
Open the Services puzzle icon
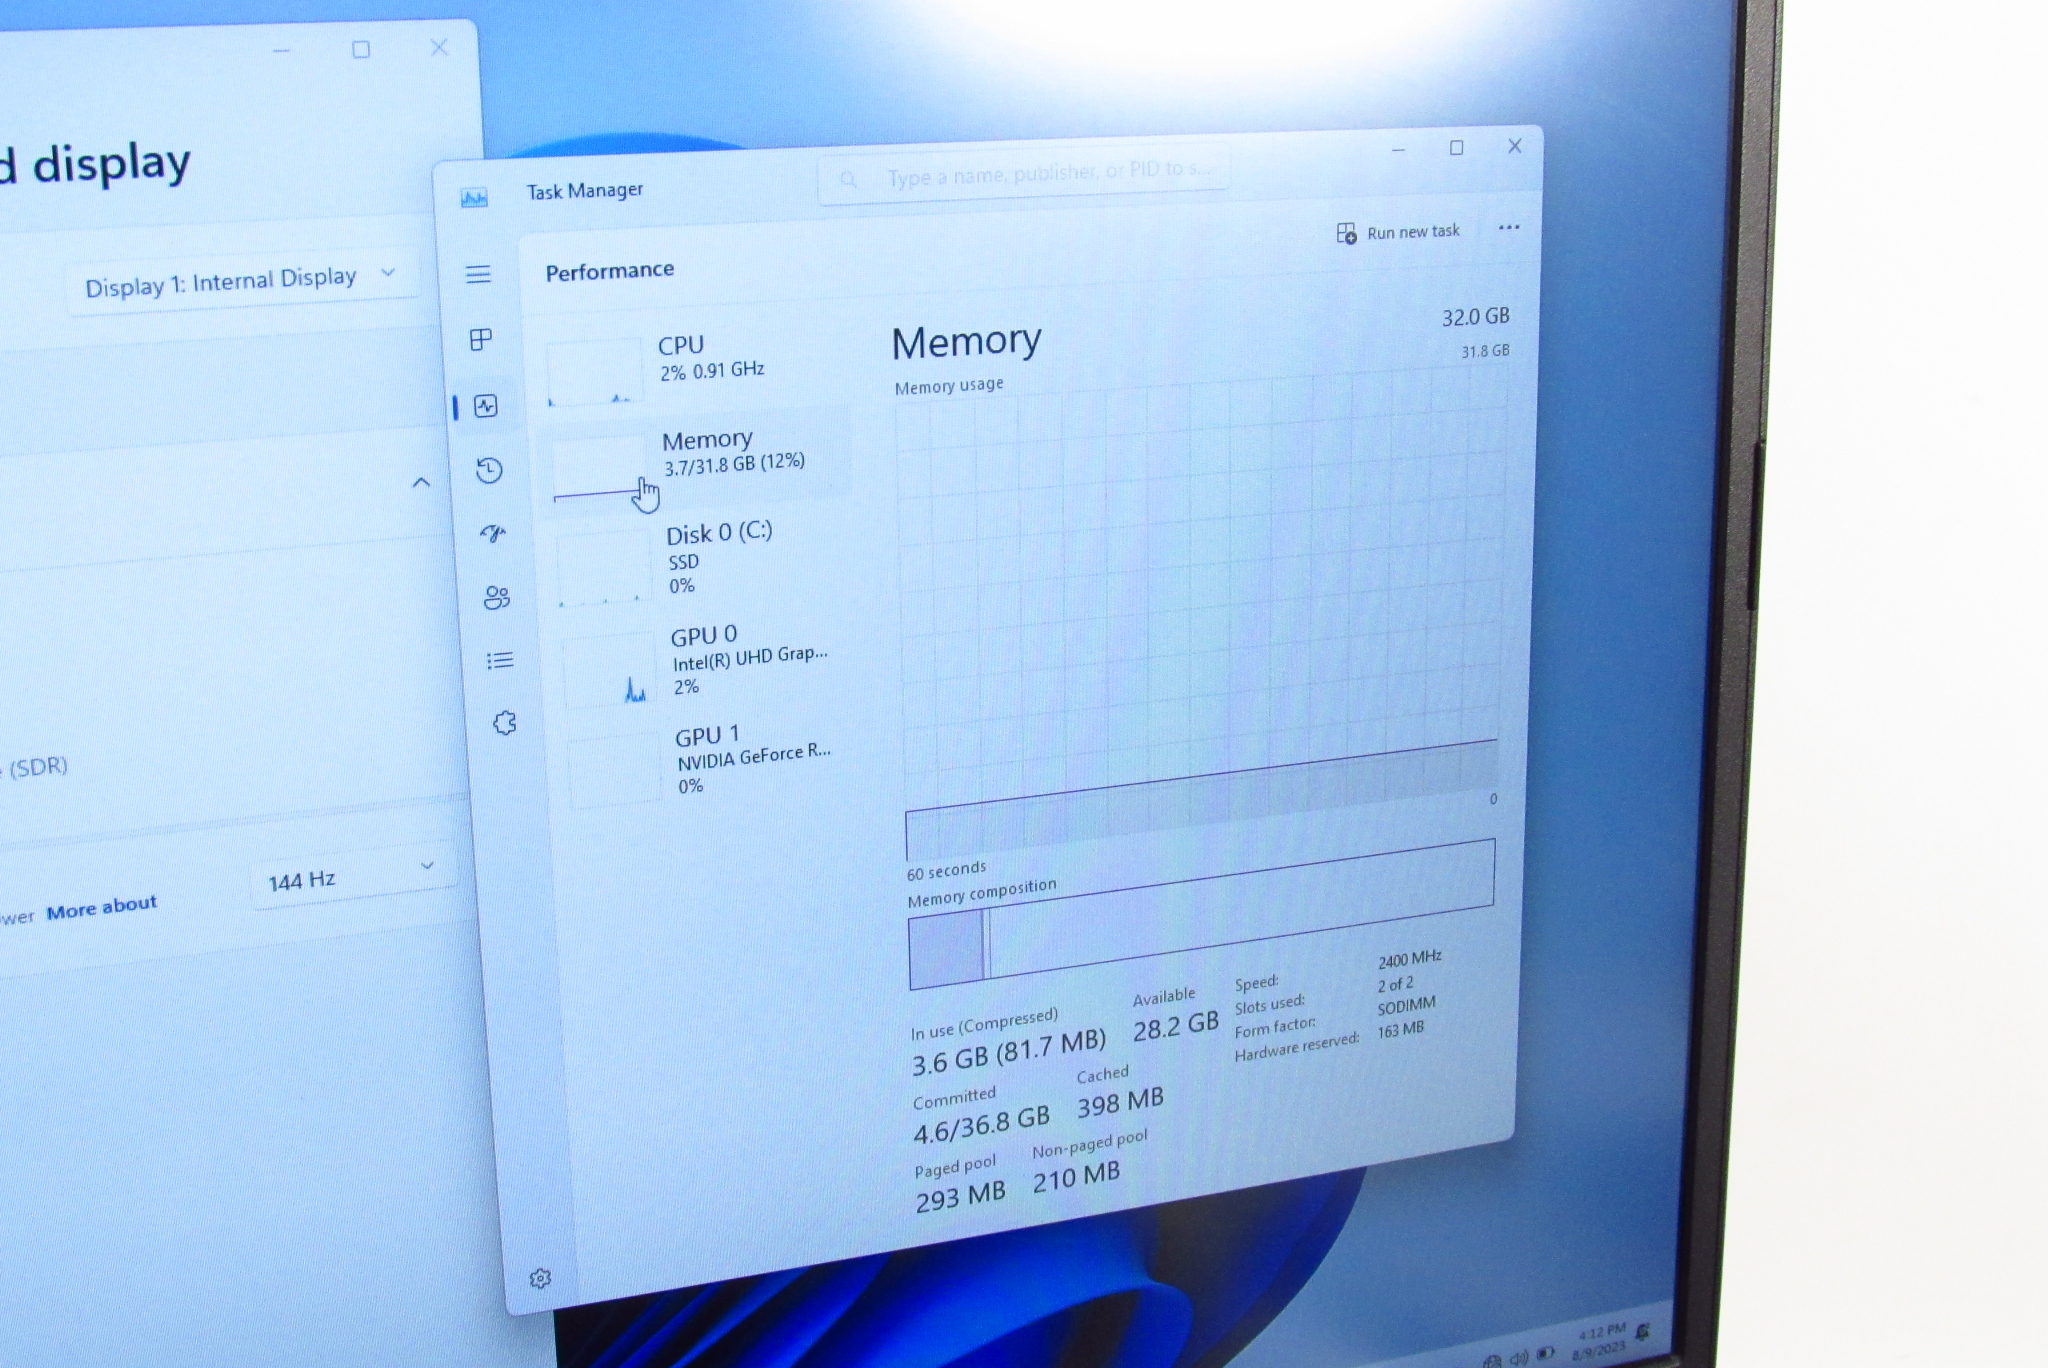pos(505,723)
